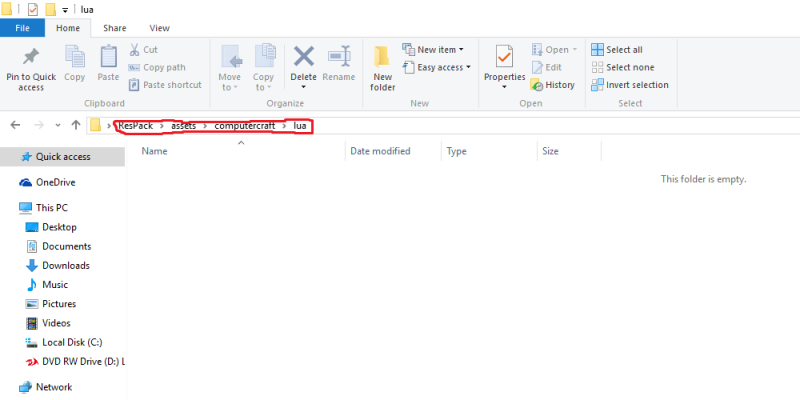Click Paste shortcut command
The height and width of the screenshot is (400, 800).
(x=165, y=85)
